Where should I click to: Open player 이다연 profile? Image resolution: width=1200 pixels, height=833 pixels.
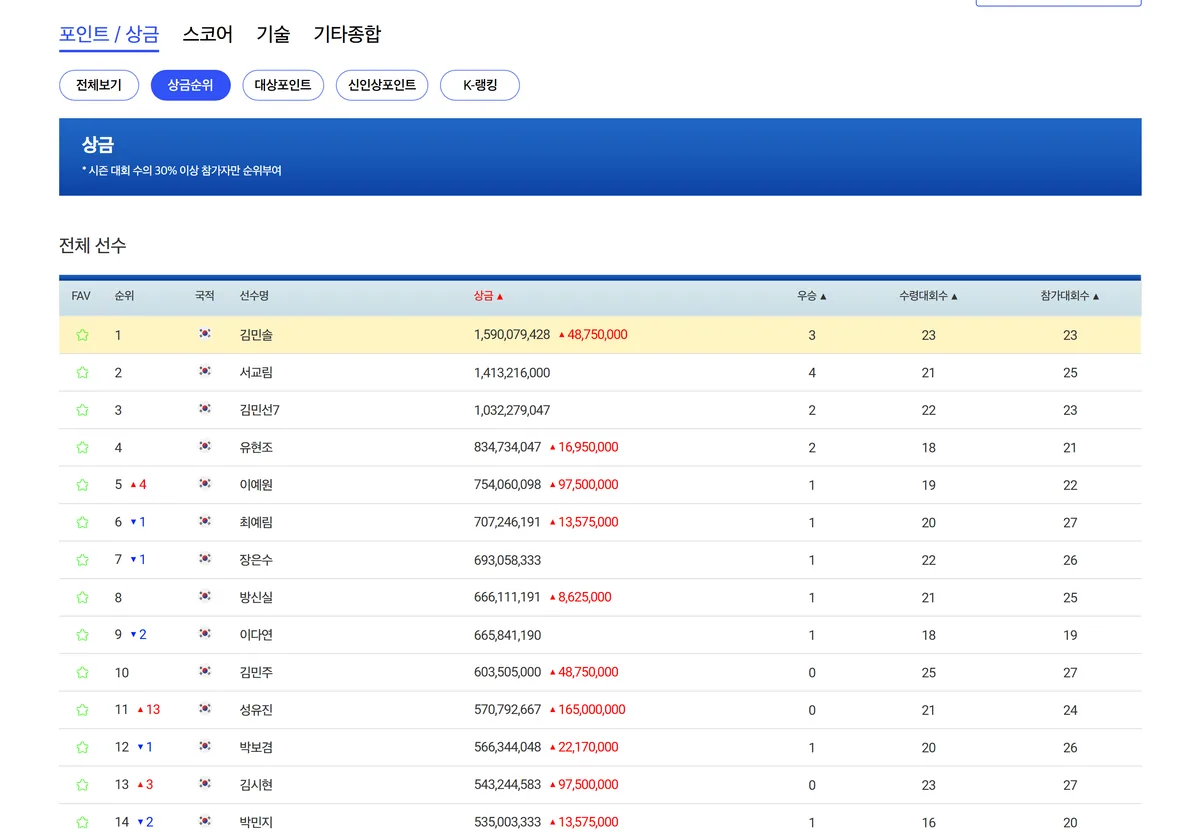pos(256,635)
